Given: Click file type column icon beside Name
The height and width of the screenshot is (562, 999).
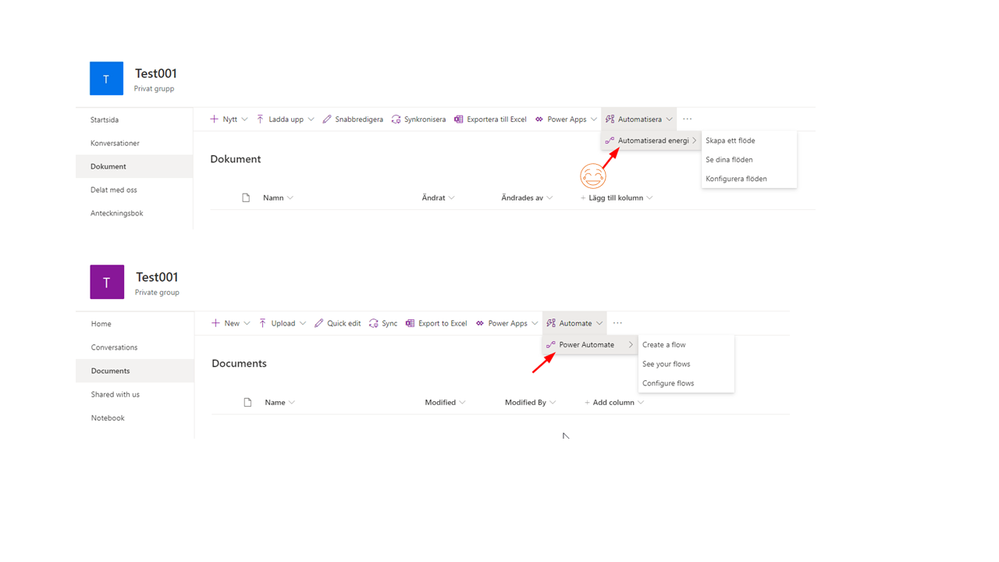Looking at the screenshot, I should click(x=247, y=402).
